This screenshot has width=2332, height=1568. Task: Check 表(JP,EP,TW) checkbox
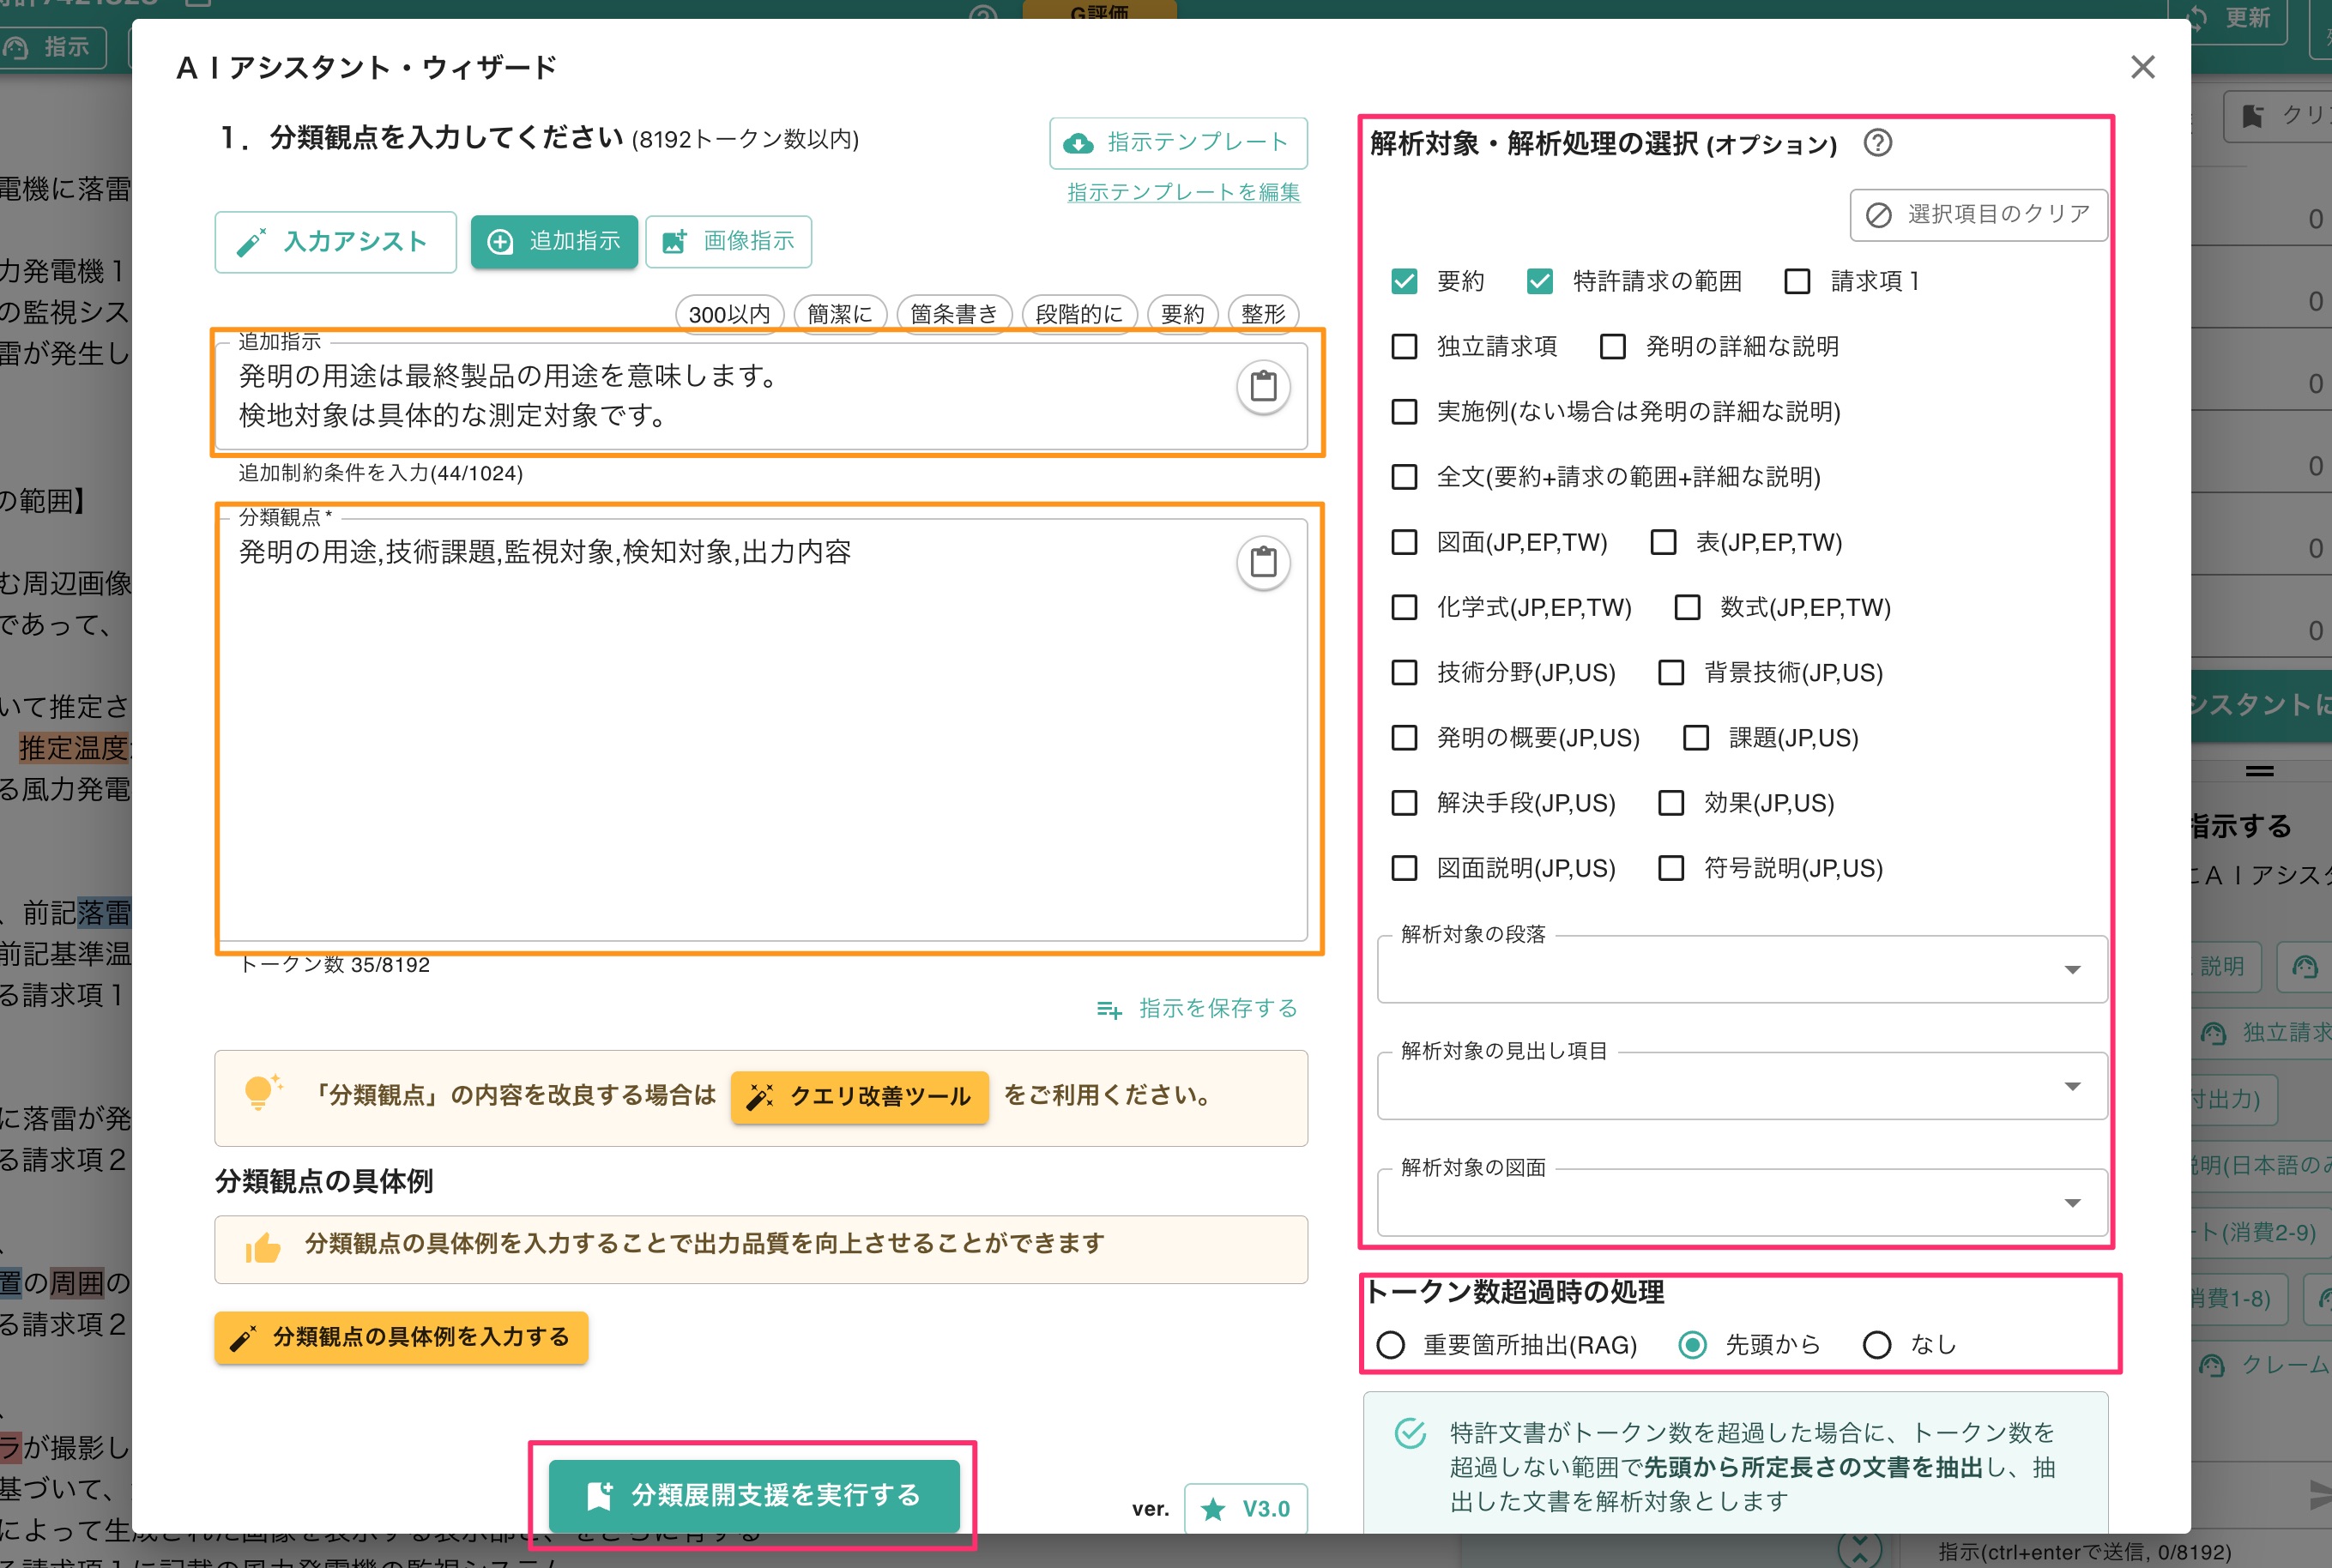coord(1663,542)
